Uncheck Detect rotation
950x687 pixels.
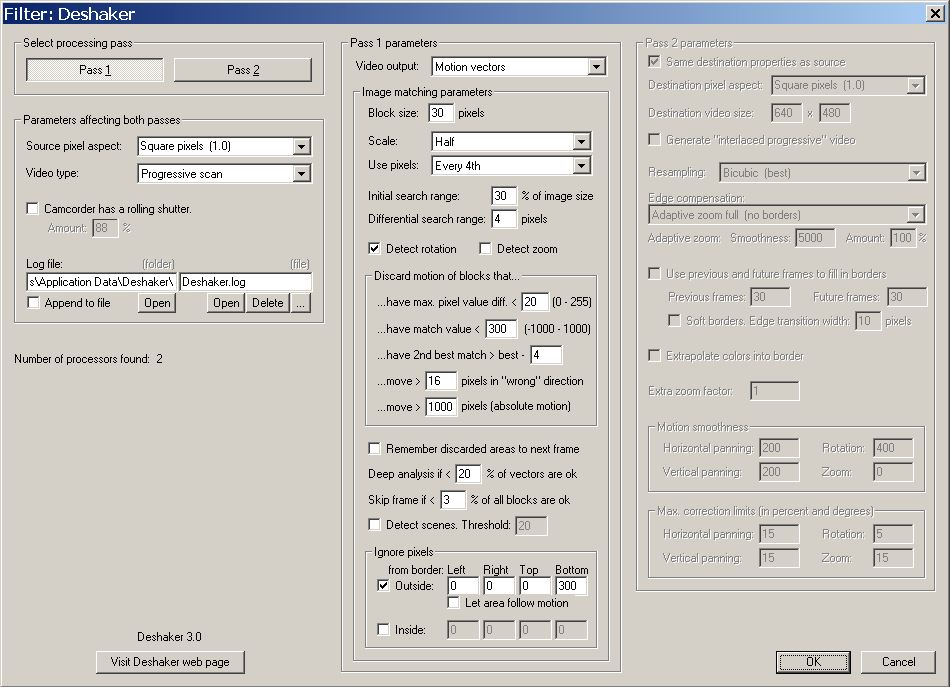point(374,248)
